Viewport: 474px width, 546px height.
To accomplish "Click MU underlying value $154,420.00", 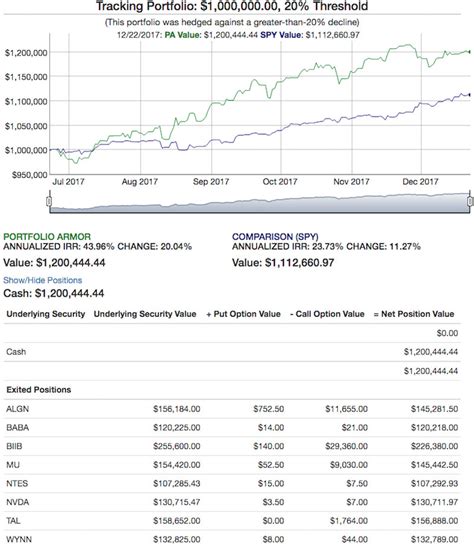I will point(177,465).
